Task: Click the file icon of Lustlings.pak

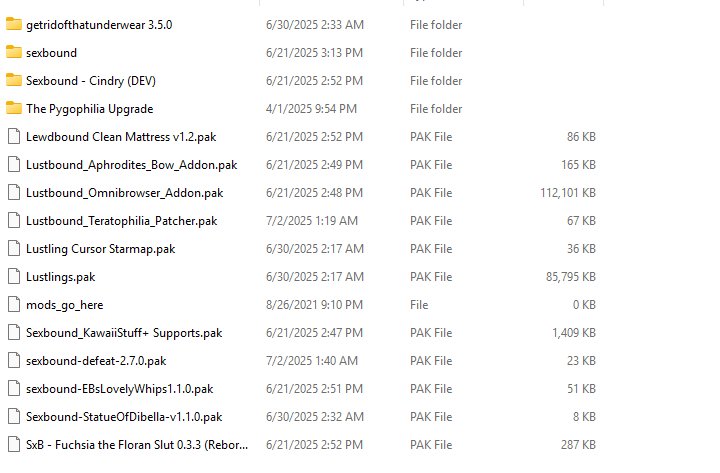Action: click(x=14, y=276)
